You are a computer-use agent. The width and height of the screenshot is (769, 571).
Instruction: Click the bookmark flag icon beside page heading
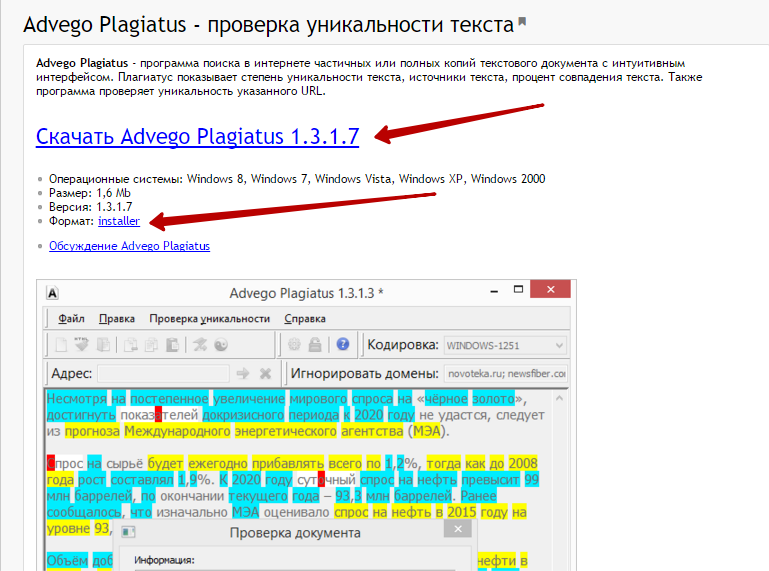pos(522,22)
